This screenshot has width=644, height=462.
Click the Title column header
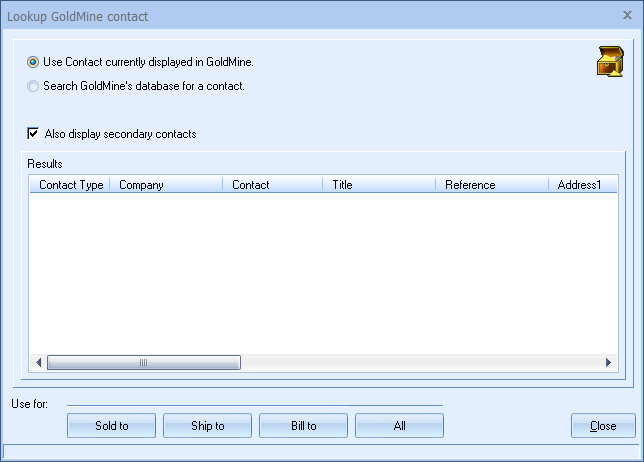pyautogui.click(x=378, y=185)
